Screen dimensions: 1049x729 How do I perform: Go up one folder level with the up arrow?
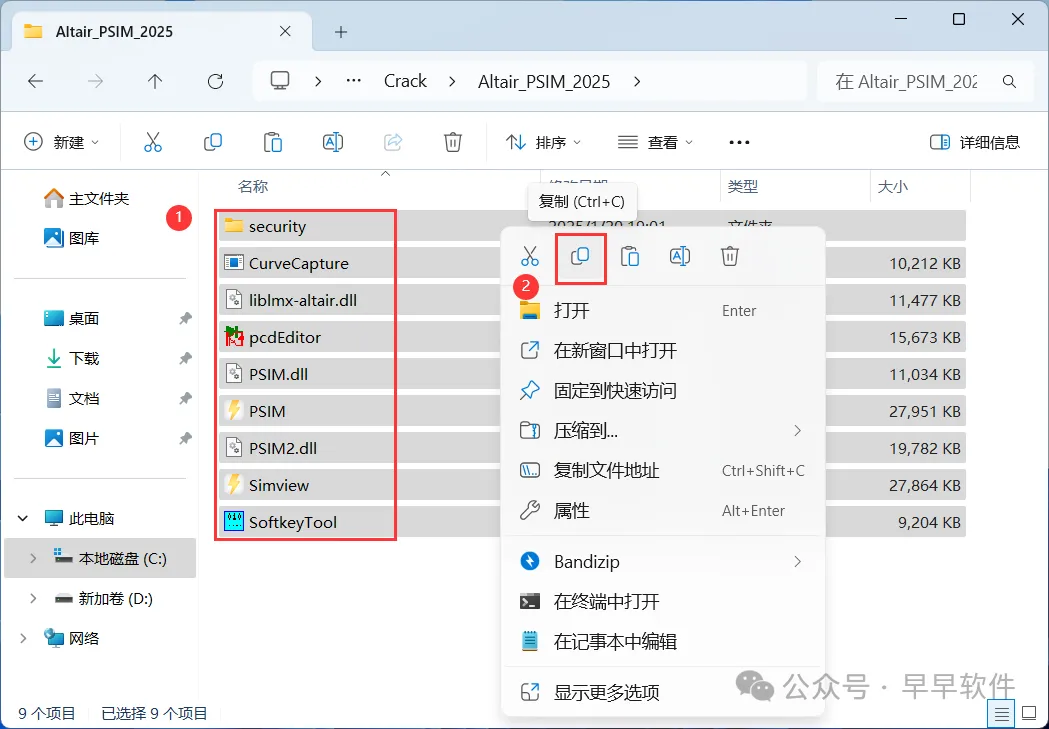pyautogui.click(x=155, y=82)
